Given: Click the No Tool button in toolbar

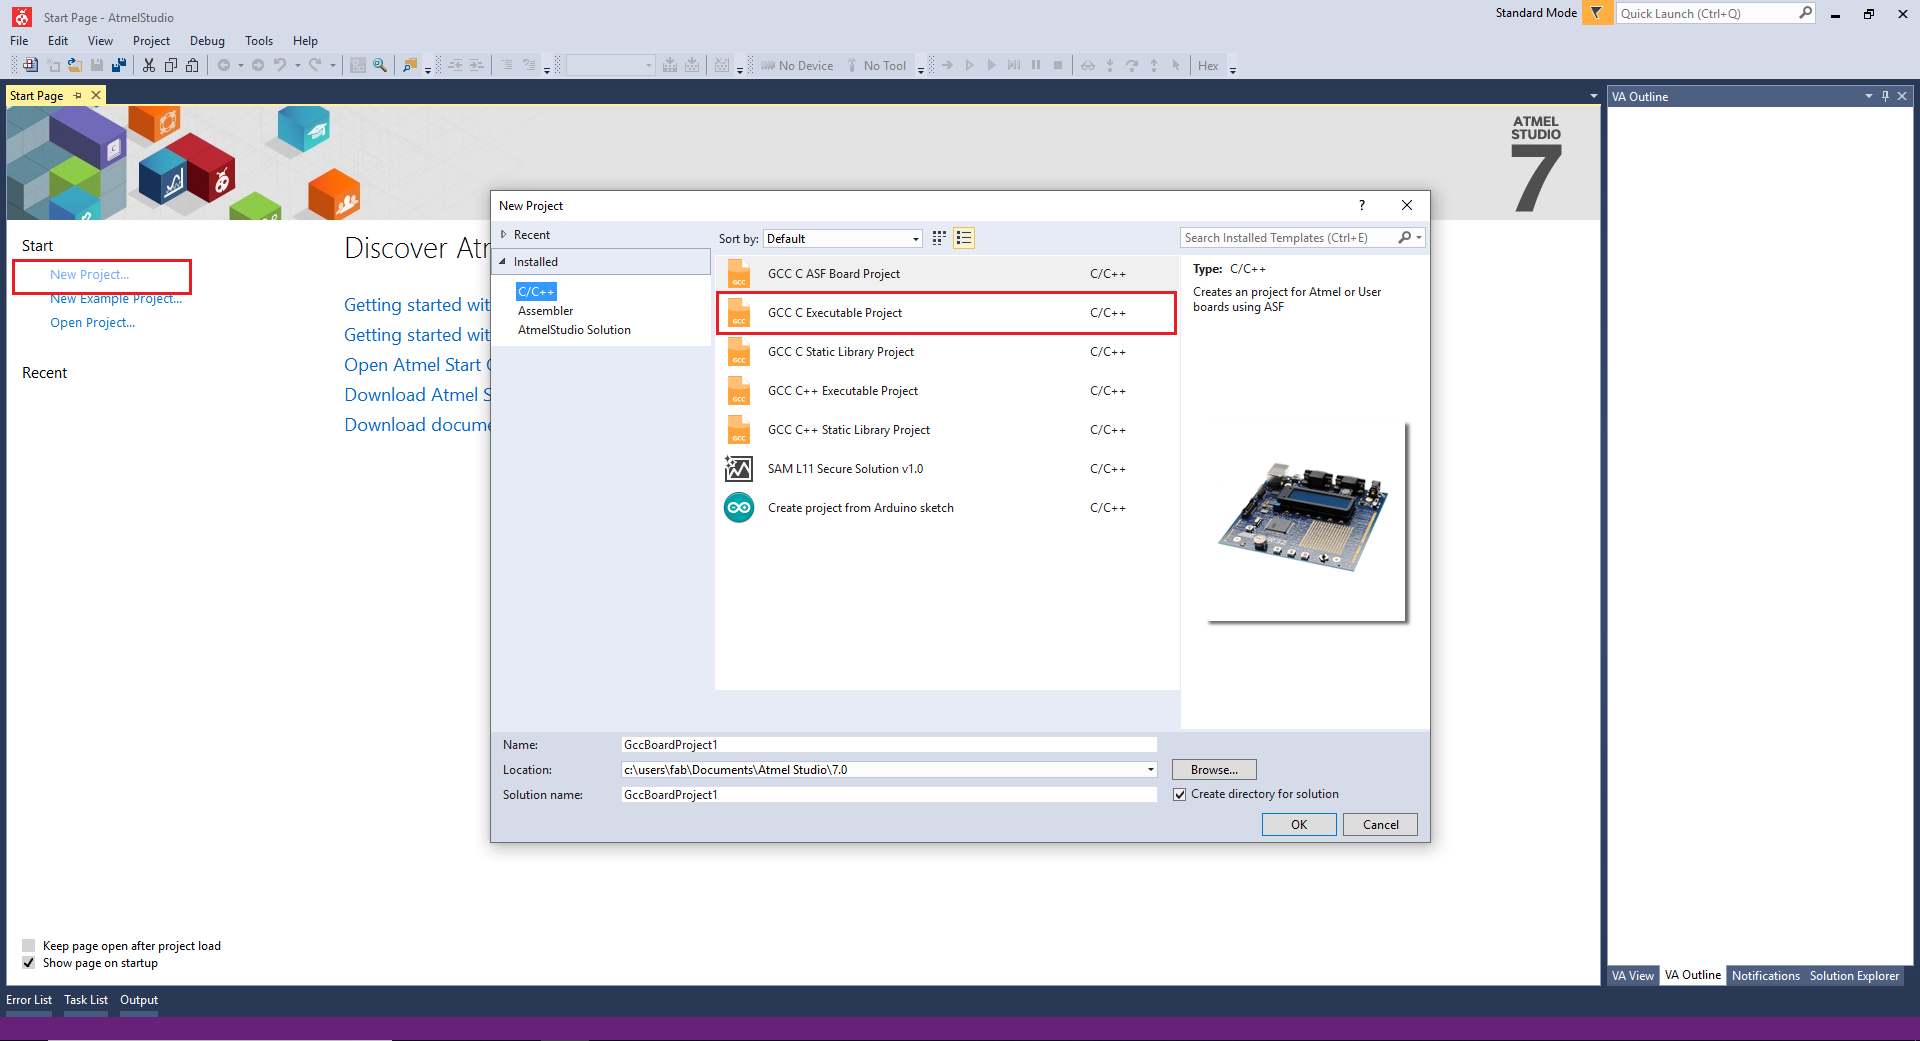Looking at the screenshot, I should (x=877, y=66).
